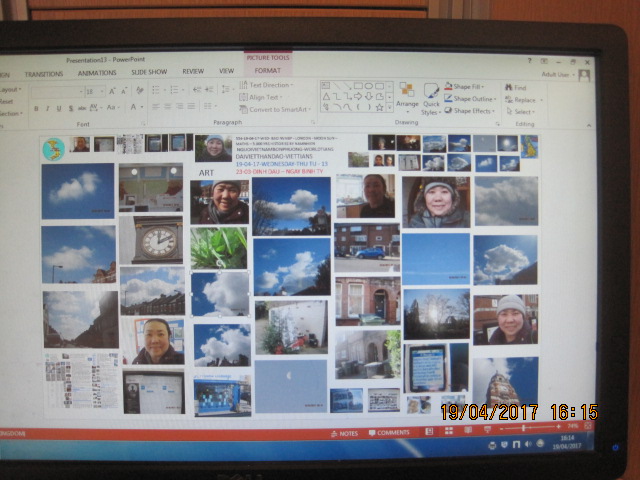Select triangle shape in gallery
The width and height of the screenshot is (640, 480).
tap(326, 96)
